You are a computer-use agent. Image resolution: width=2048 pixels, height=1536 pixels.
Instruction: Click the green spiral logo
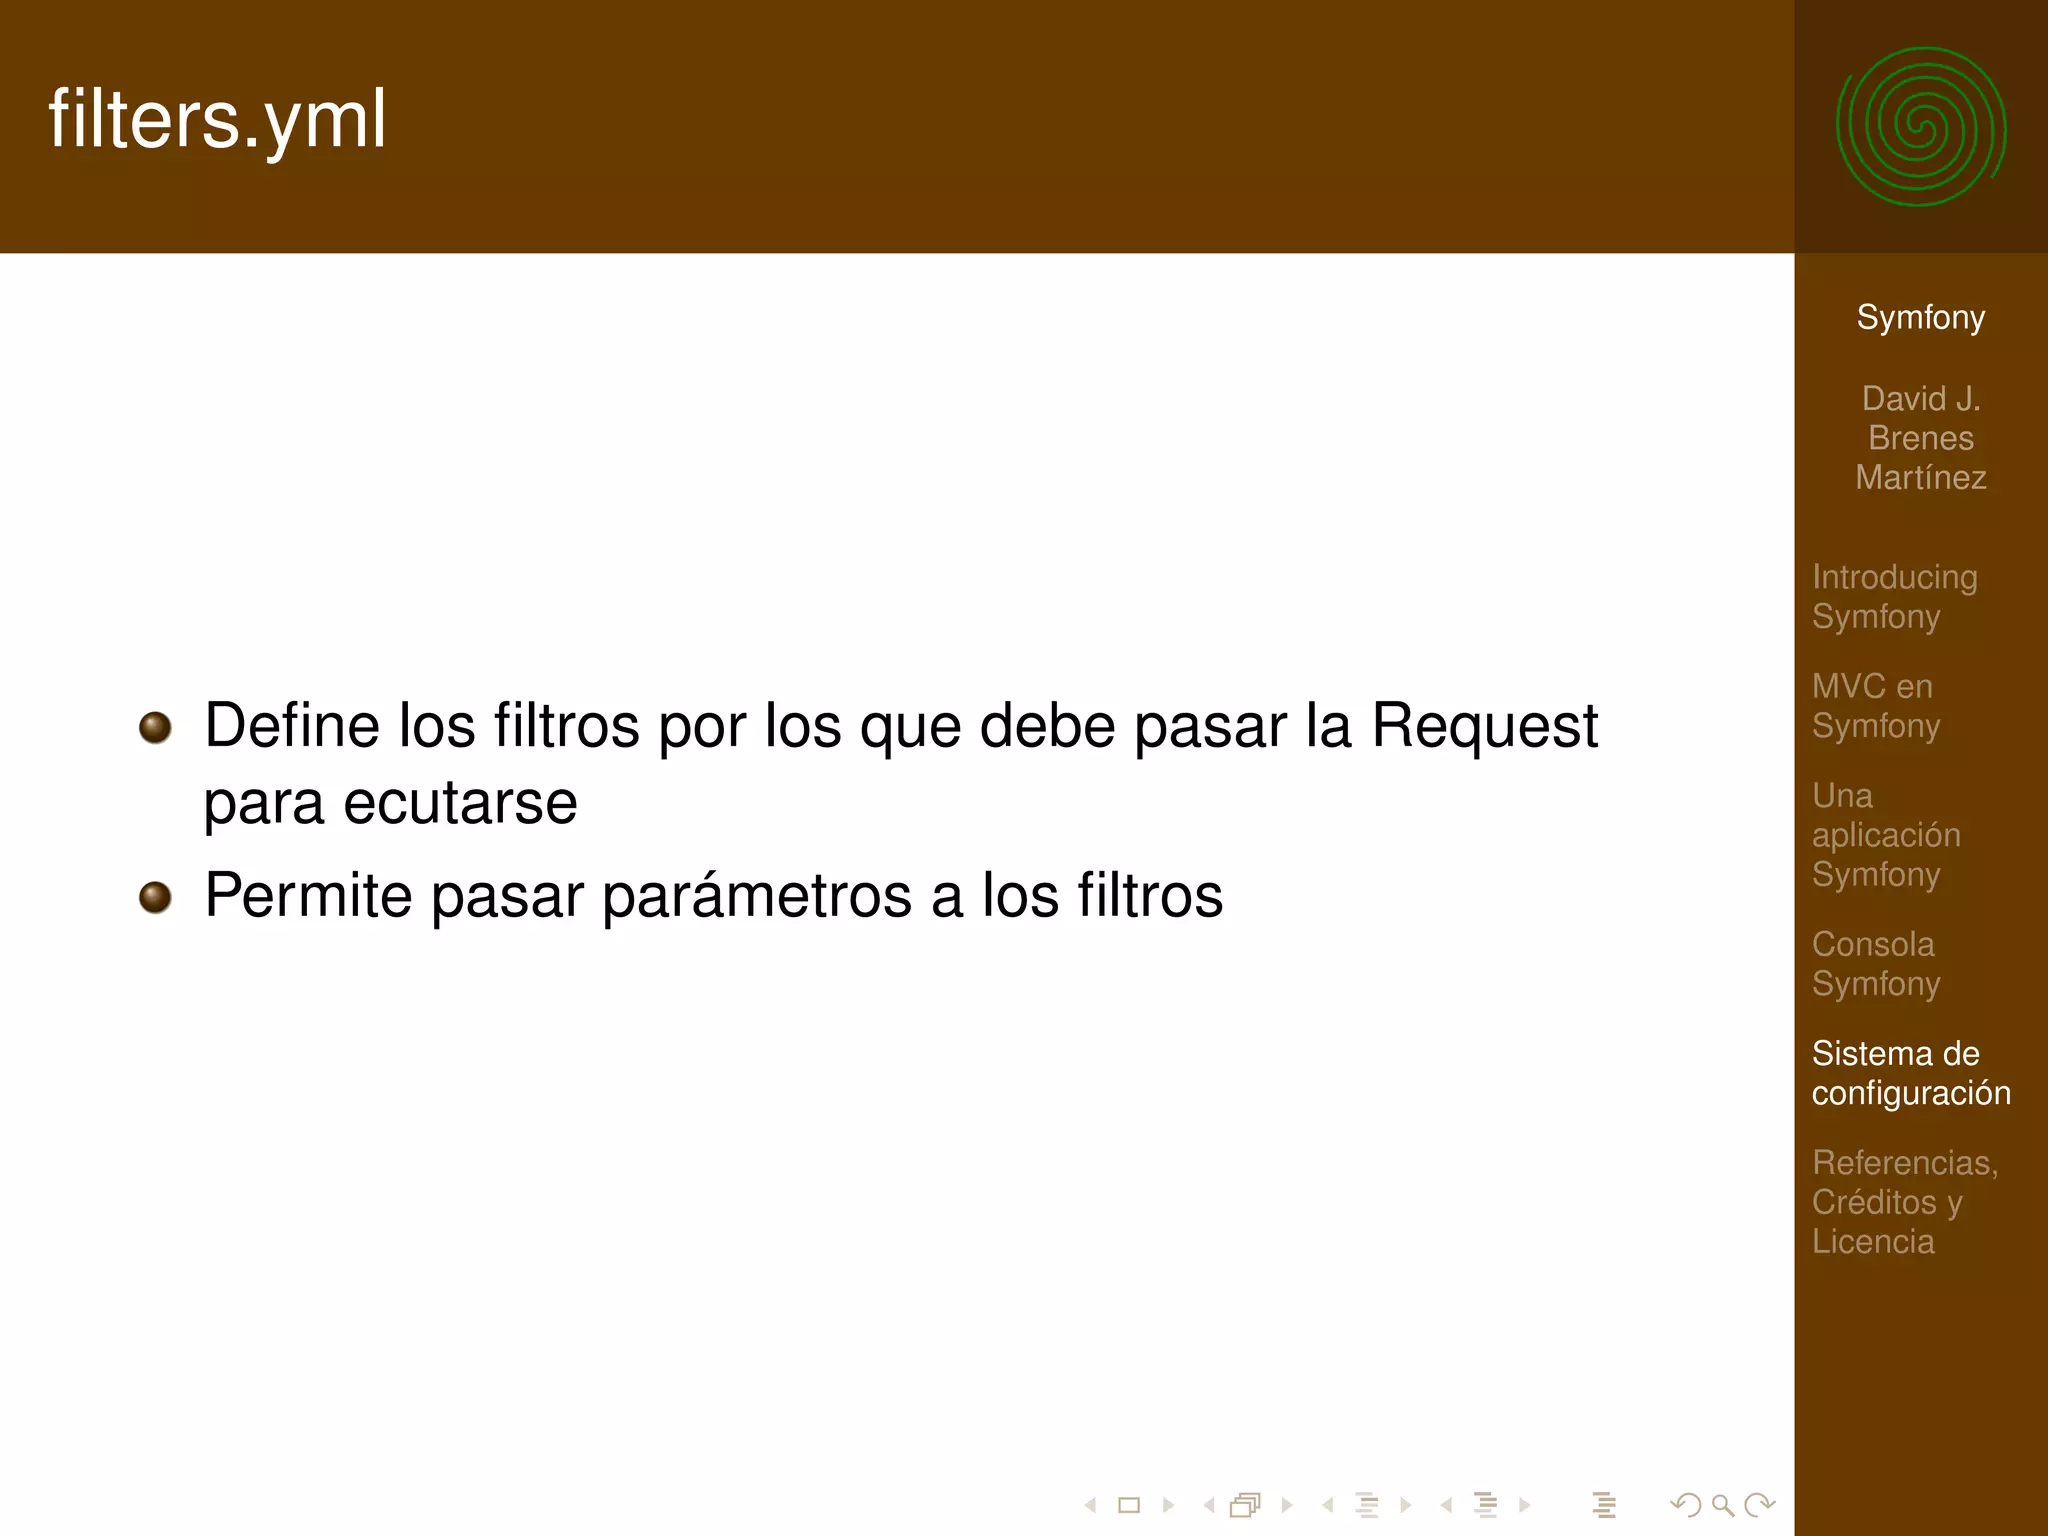1921,127
